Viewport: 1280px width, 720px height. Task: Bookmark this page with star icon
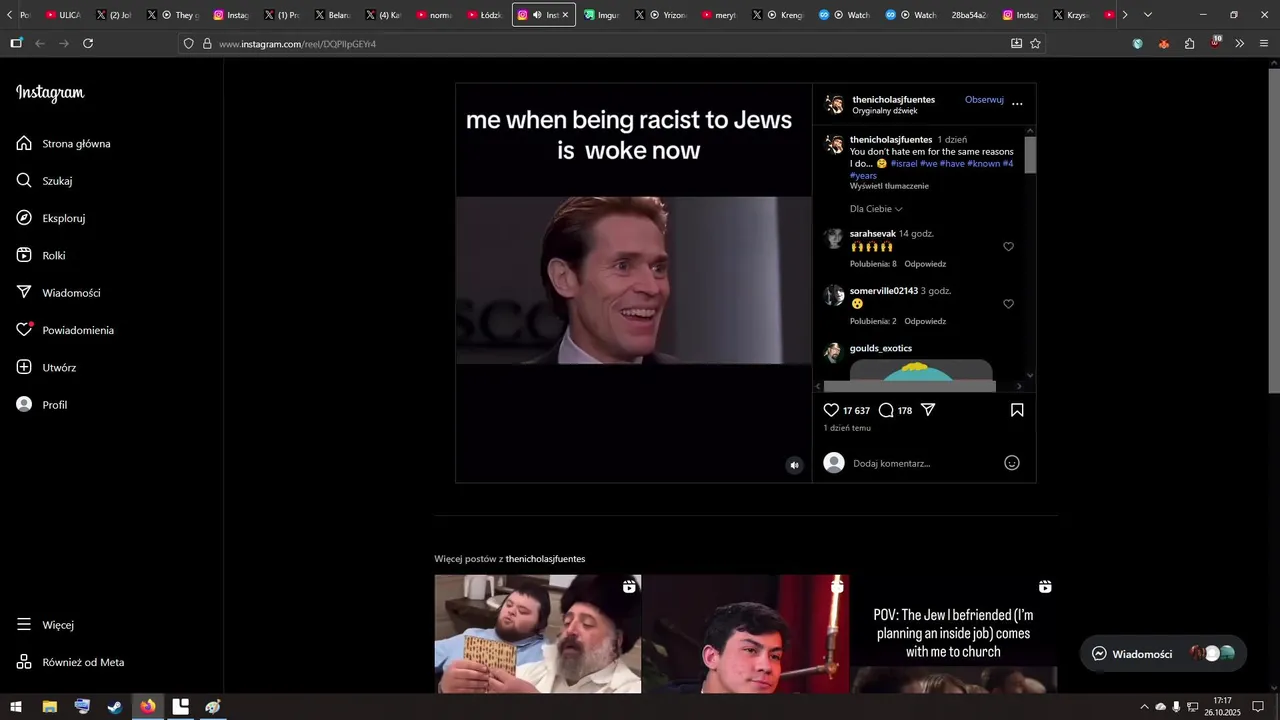click(1035, 43)
